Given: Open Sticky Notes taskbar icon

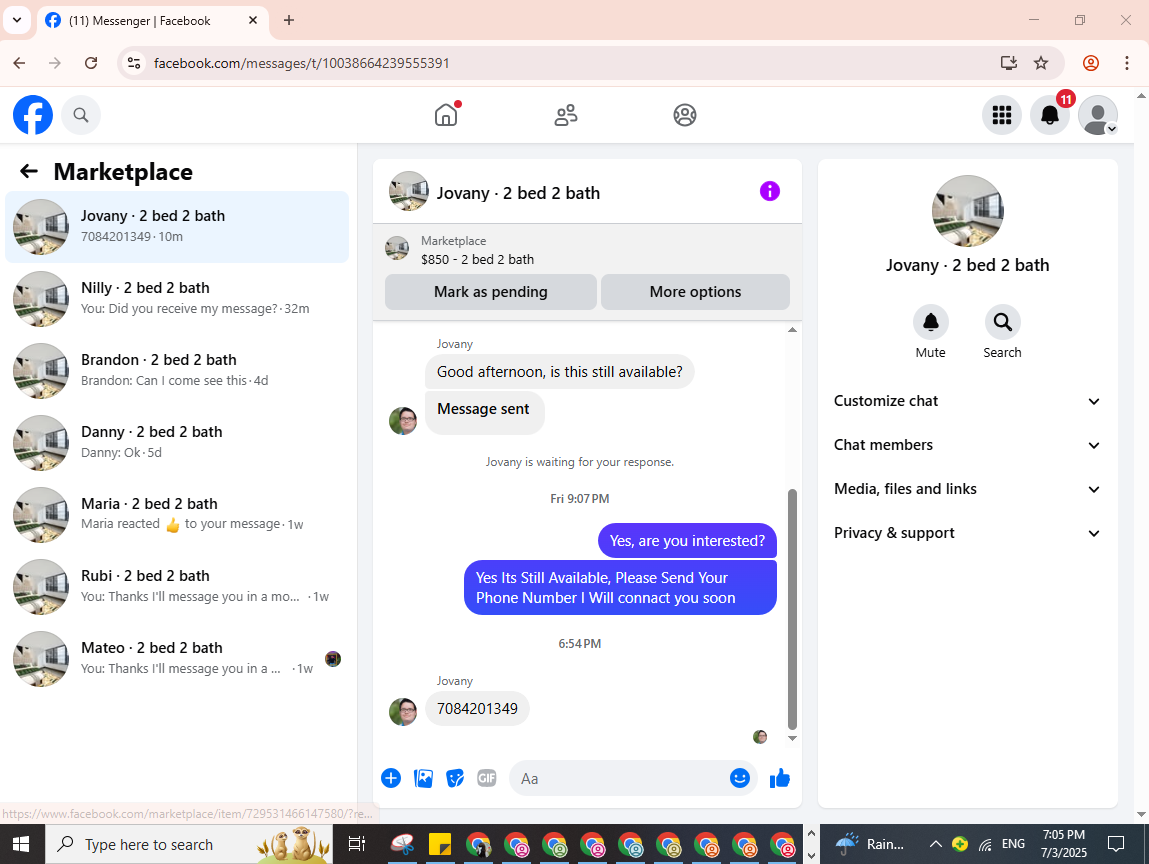Looking at the screenshot, I should pyautogui.click(x=440, y=844).
